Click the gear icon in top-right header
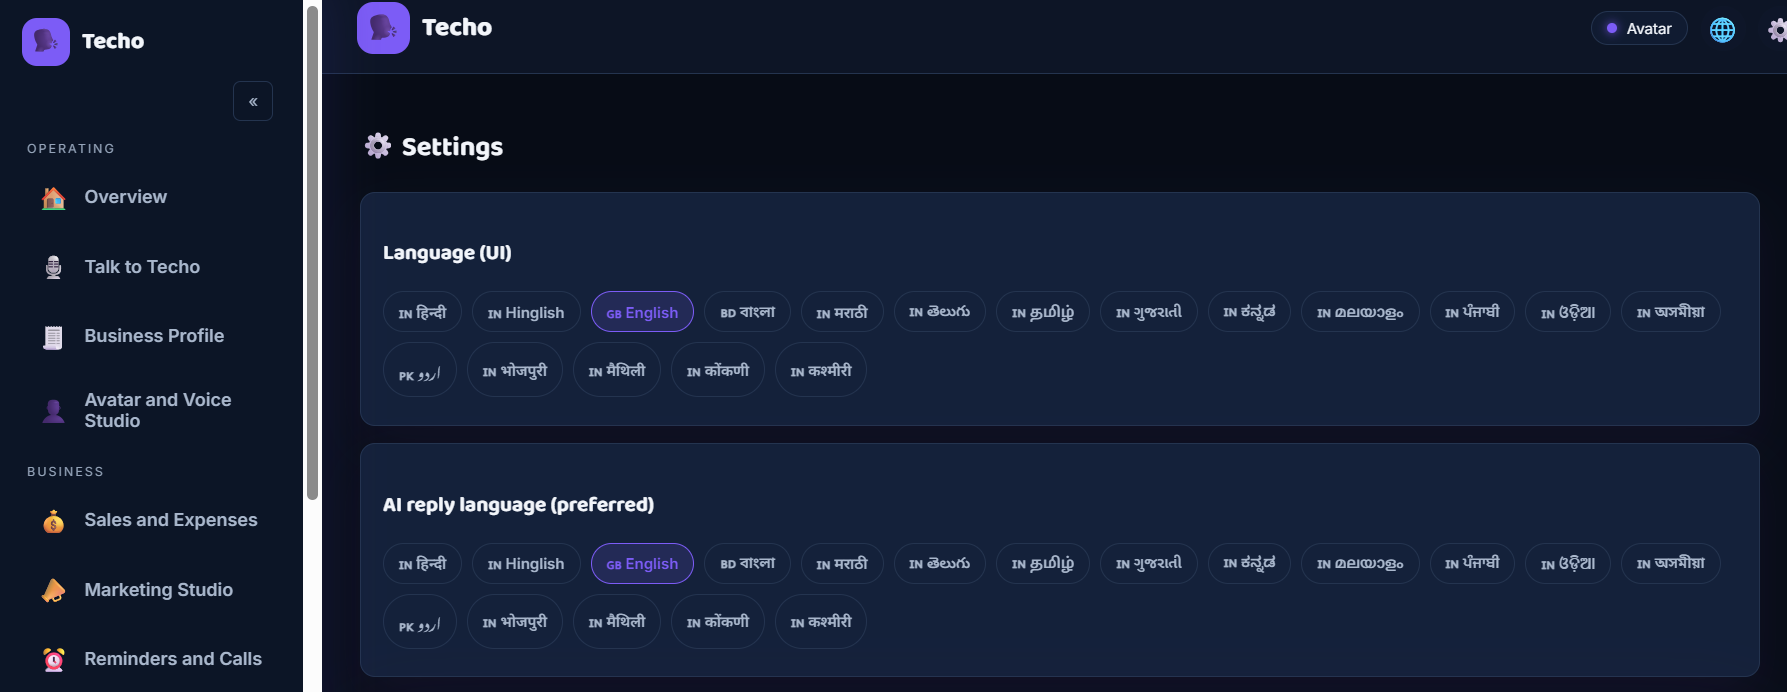Image resolution: width=1787 pixels, height=692 pixels. point(1777,30)
